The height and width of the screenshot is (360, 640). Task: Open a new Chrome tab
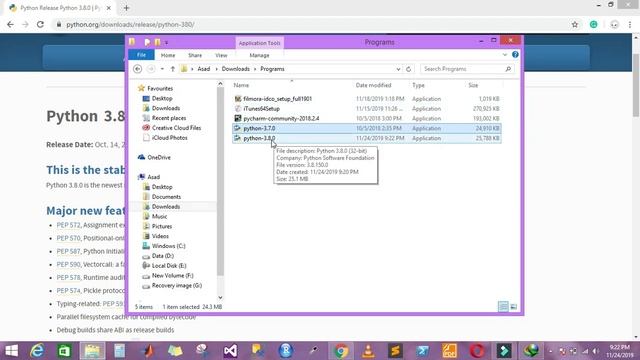pyautogui.click(x=126, y=8)
